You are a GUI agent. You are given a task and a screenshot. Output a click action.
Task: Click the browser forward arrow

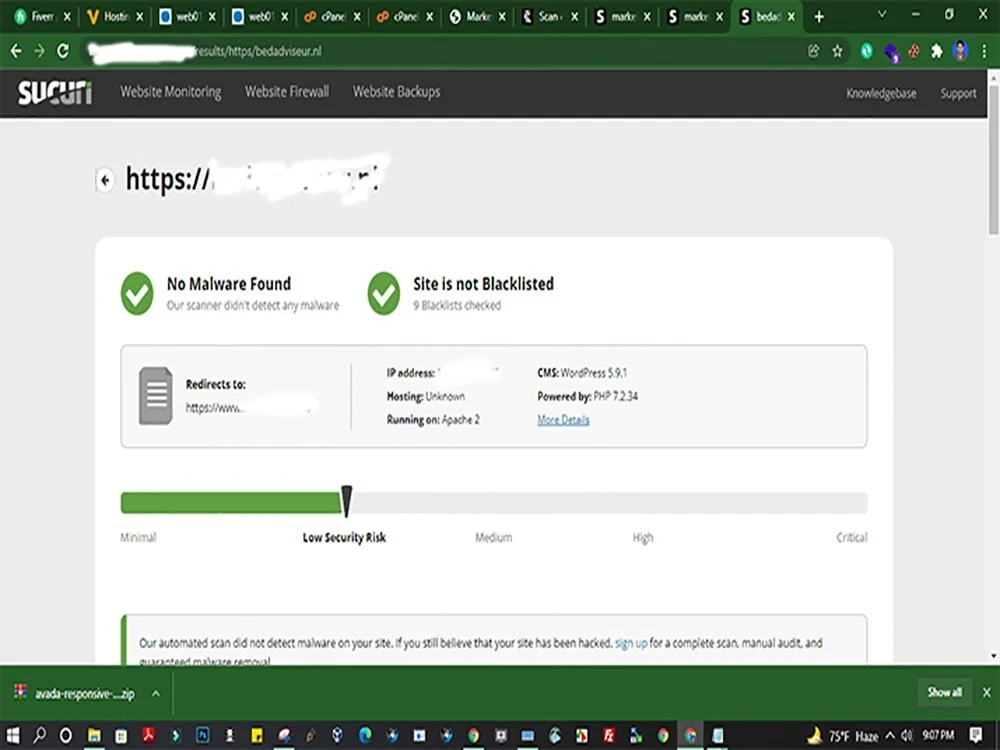pyautogui.click(x=40, y=51)
